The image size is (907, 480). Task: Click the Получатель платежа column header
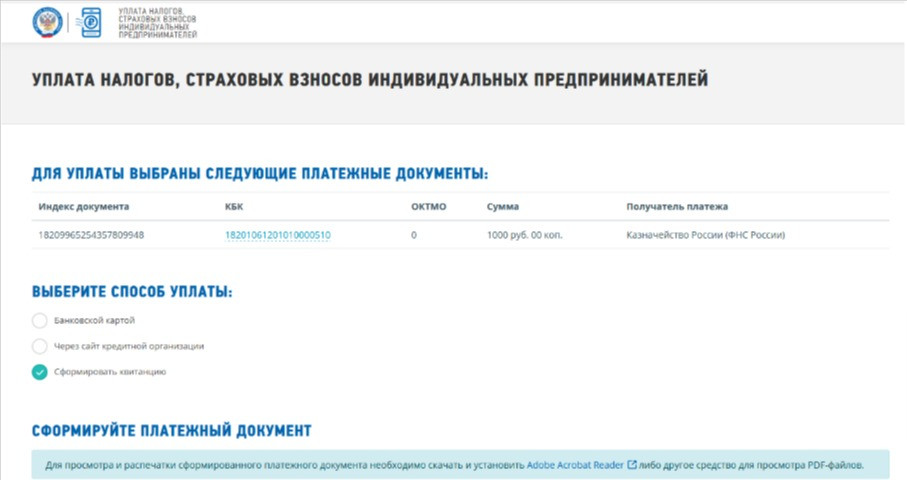pyautogui.click(x=677, y=206)
